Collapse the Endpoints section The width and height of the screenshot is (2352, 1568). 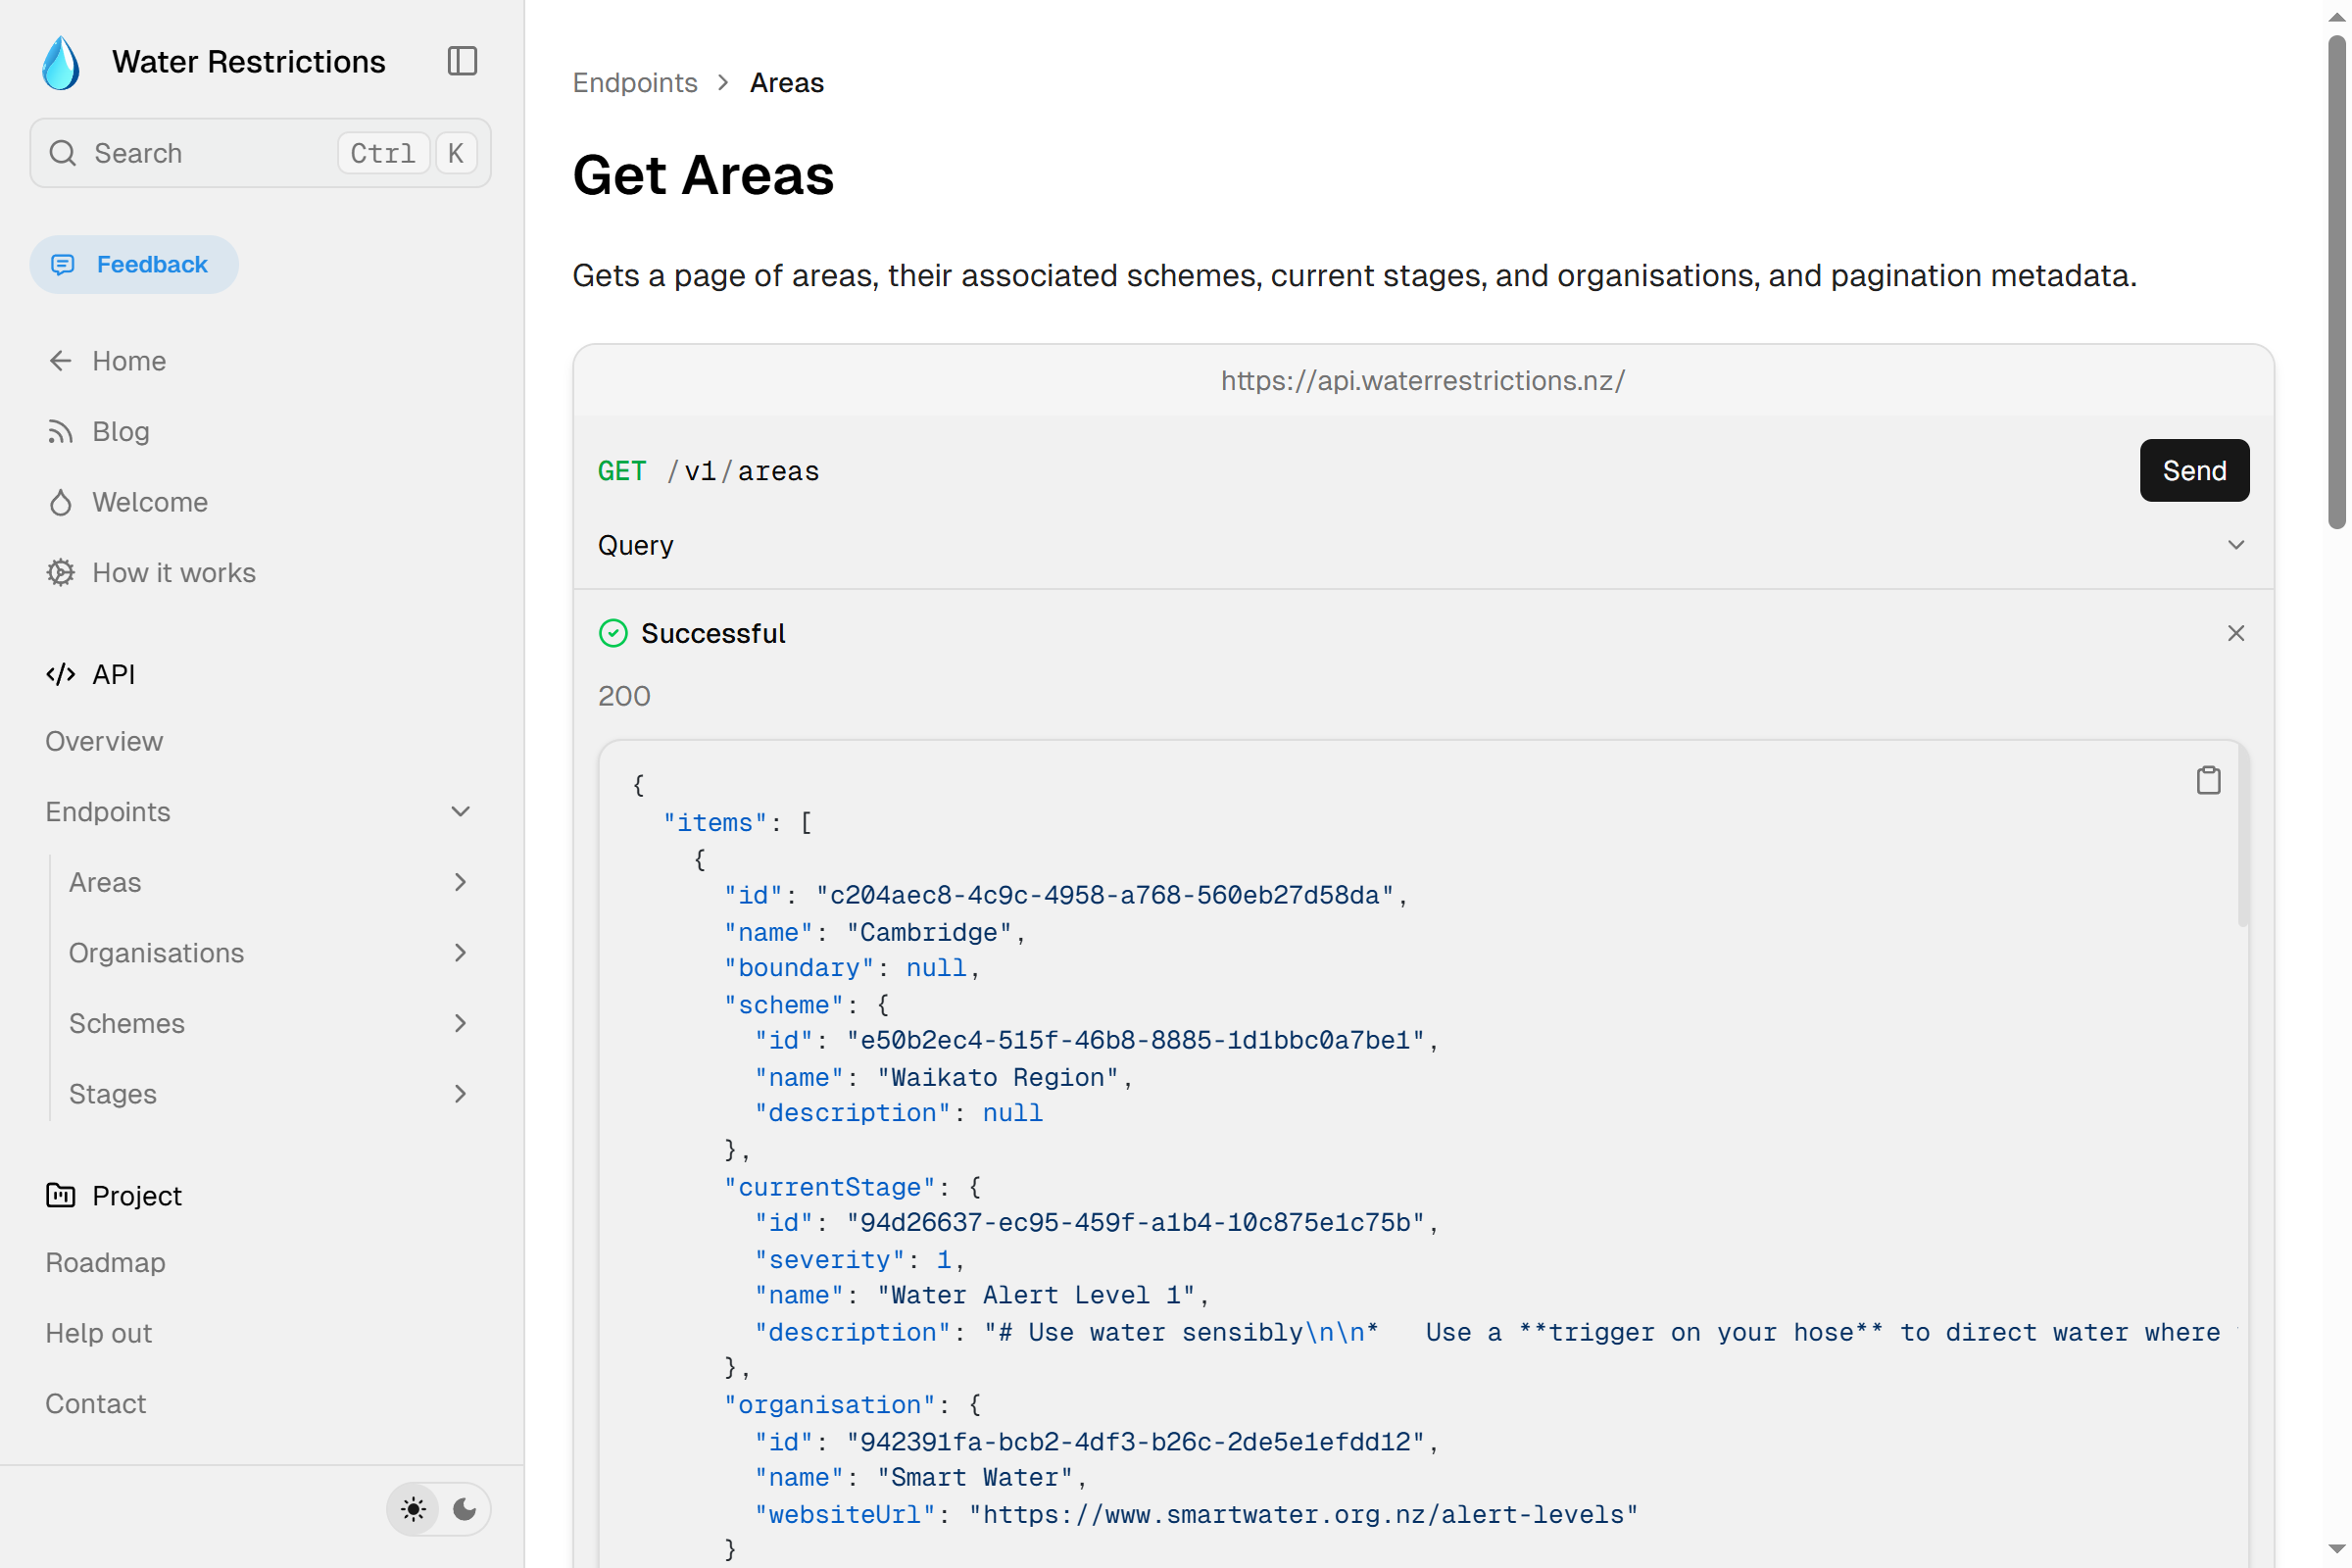point(460,811)
